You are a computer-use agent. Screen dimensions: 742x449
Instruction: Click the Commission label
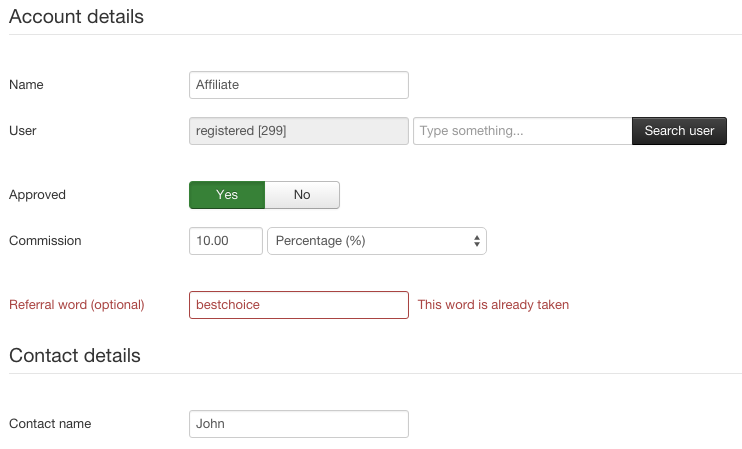[x=45, y=240]
